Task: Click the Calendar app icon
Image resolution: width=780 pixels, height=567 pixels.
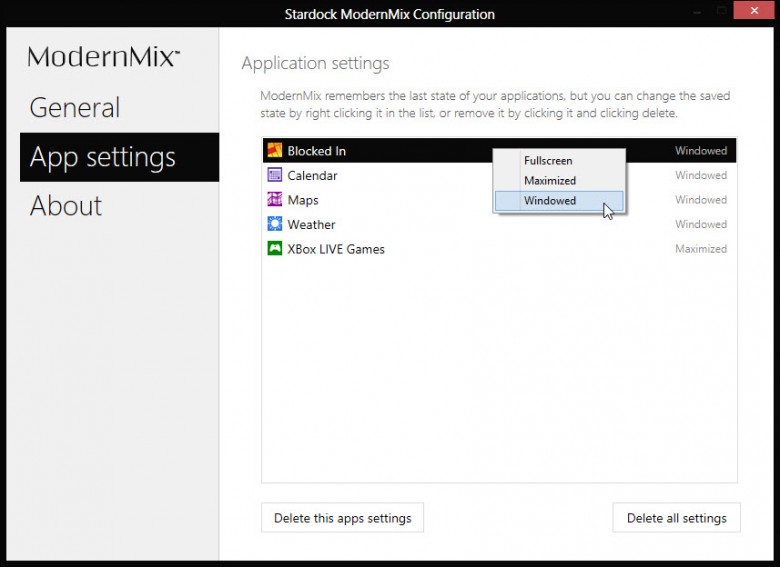Action: click(x=275, y=175)
